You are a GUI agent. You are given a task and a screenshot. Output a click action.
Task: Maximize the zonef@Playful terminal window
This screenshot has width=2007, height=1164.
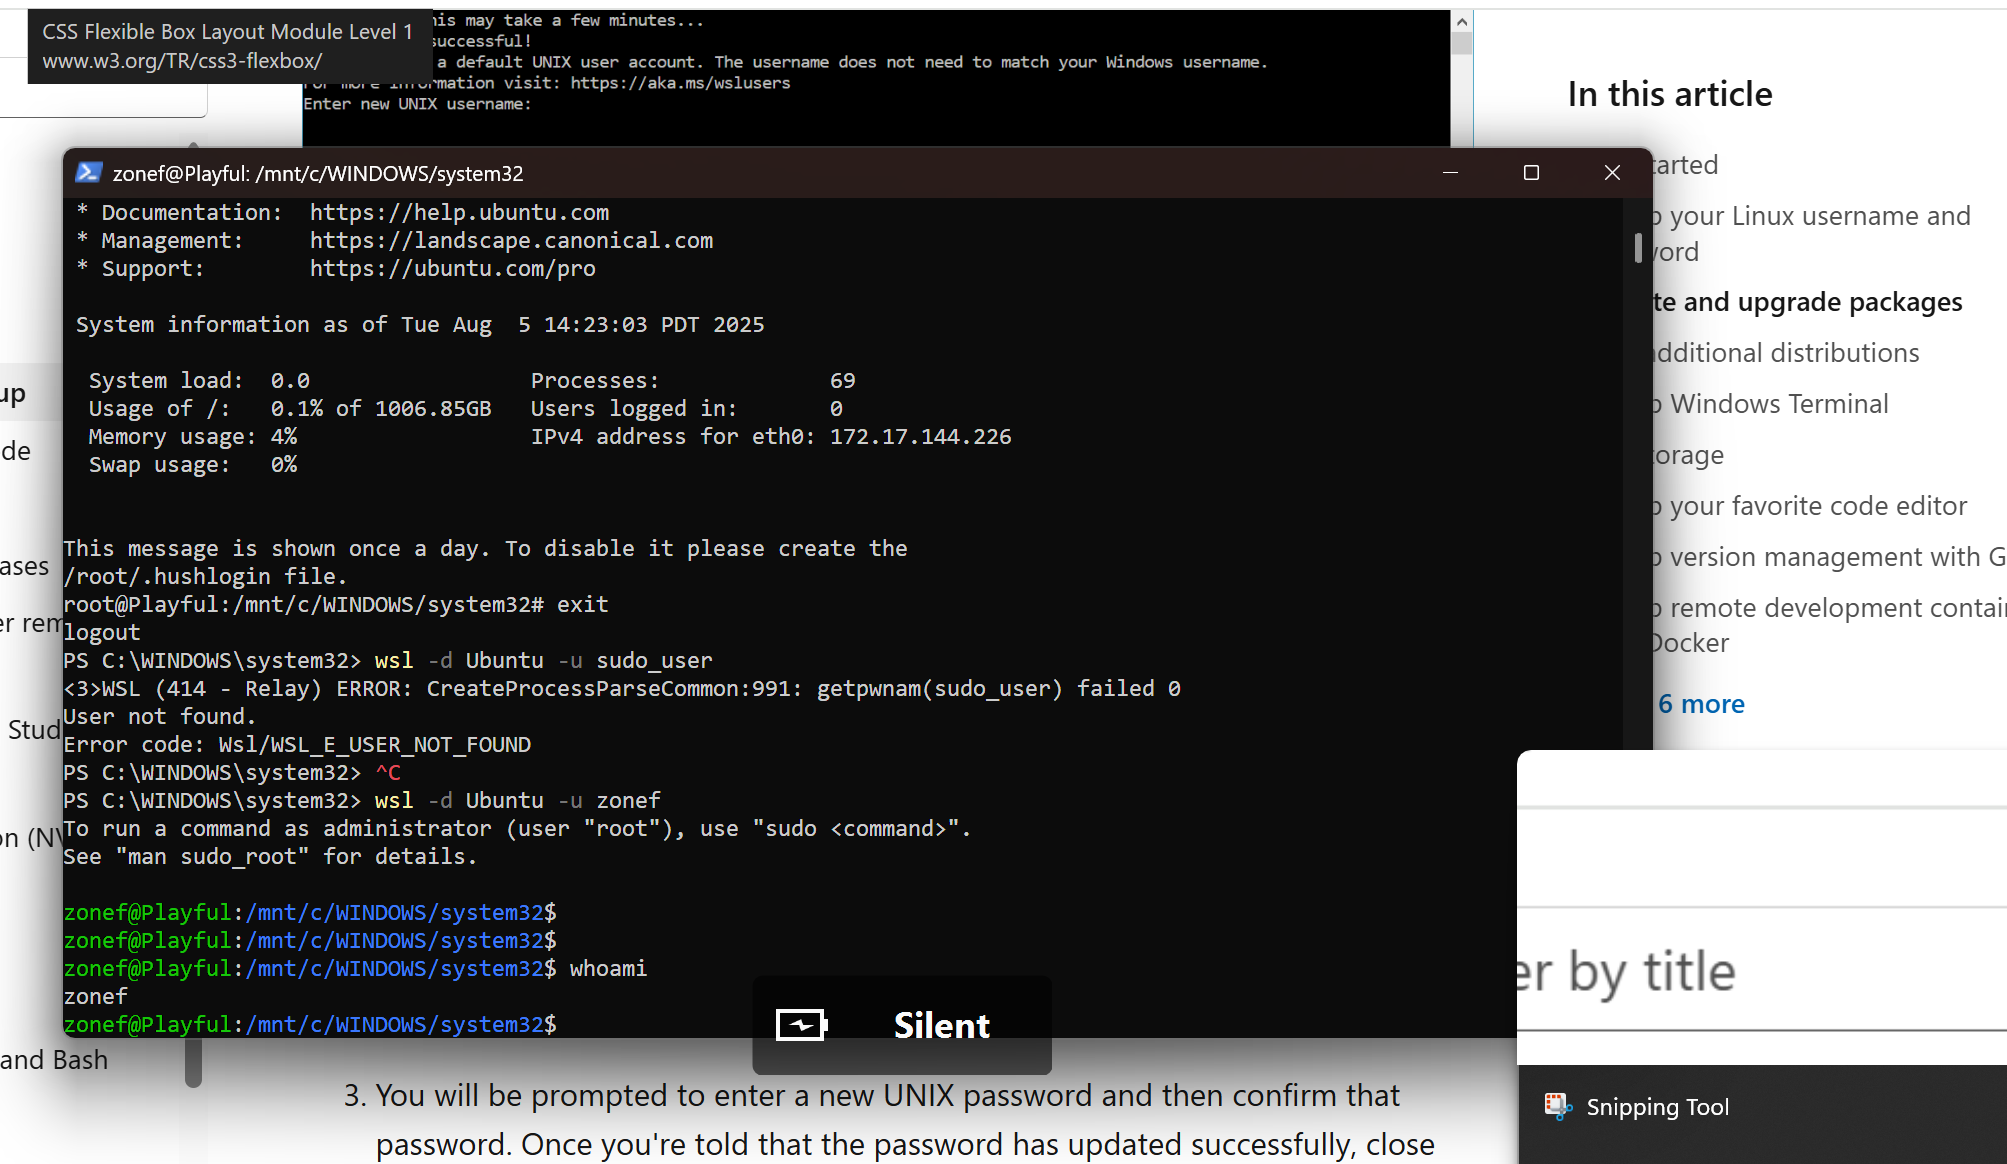(x=1531, y=173)
